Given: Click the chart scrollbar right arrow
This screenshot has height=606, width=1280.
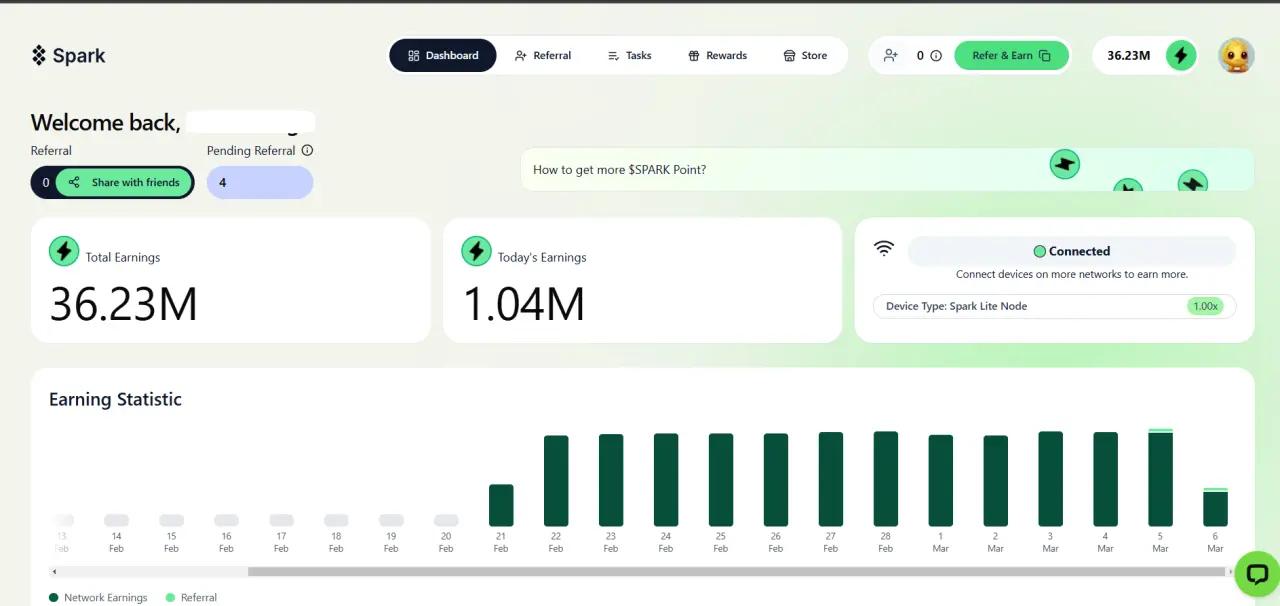Looking at the screenshot, I should pyautogui.click(x=1230, y=572).
